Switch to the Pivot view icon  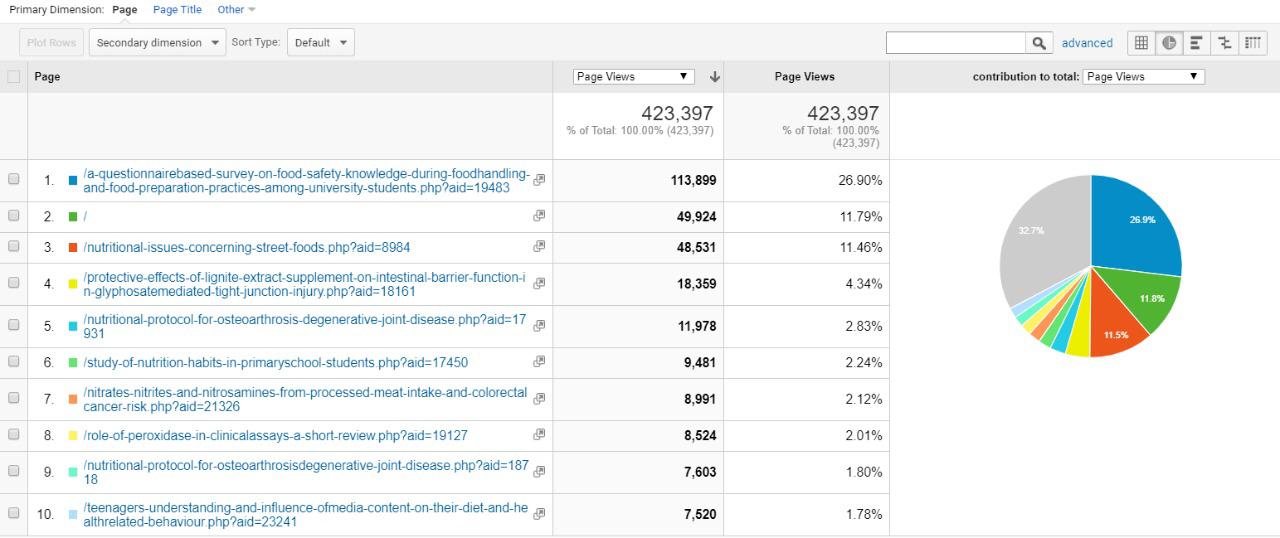1252,43
